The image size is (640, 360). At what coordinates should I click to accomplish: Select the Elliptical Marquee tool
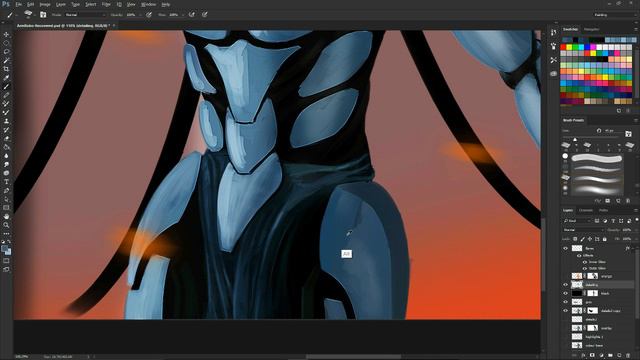tap(6, 43)
